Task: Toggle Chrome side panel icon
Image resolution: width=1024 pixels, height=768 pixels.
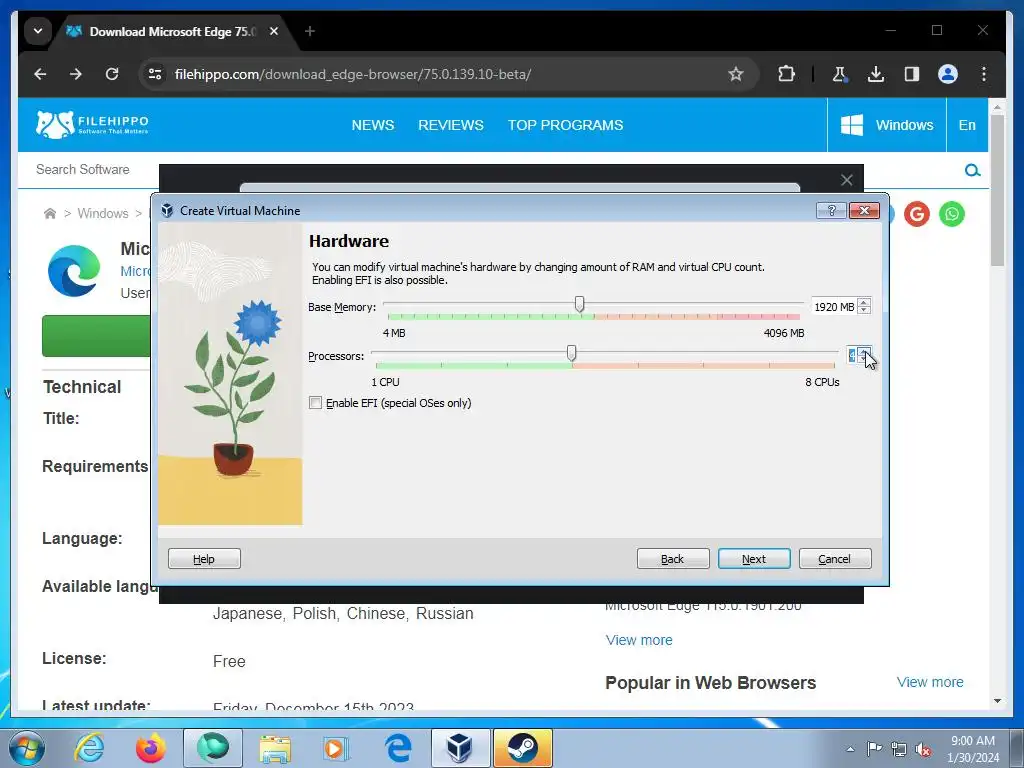Action: (x=912, y=74)
